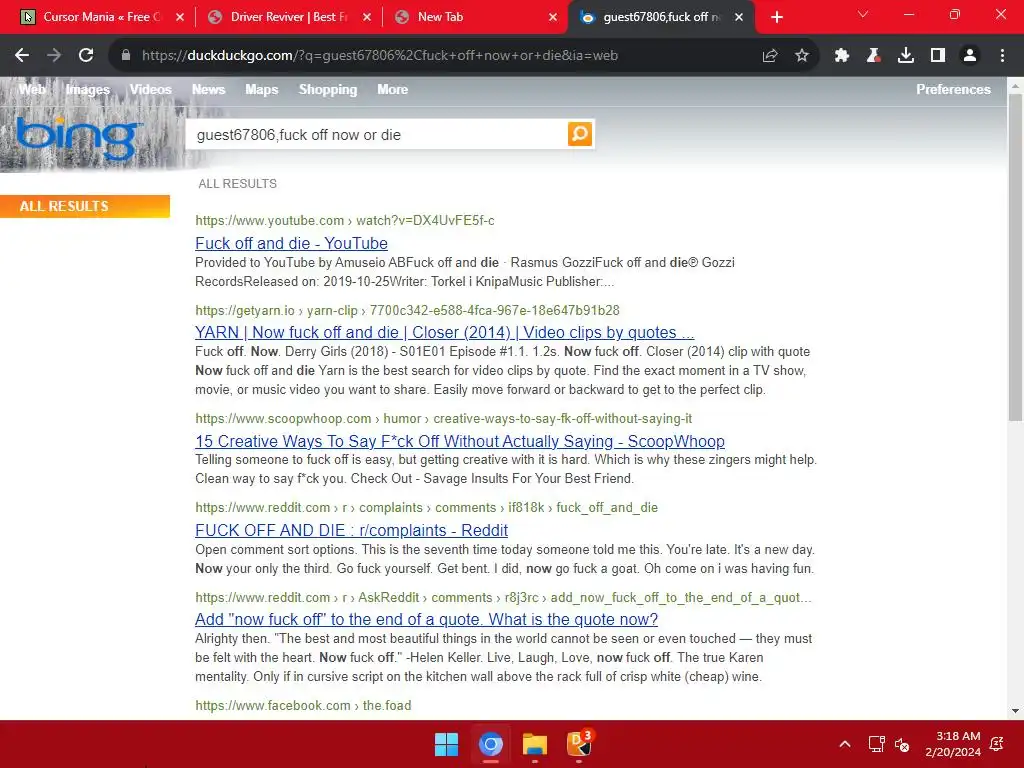Click the Bing logo
This screenshot has height=768, width=1024.
(77, 138)
